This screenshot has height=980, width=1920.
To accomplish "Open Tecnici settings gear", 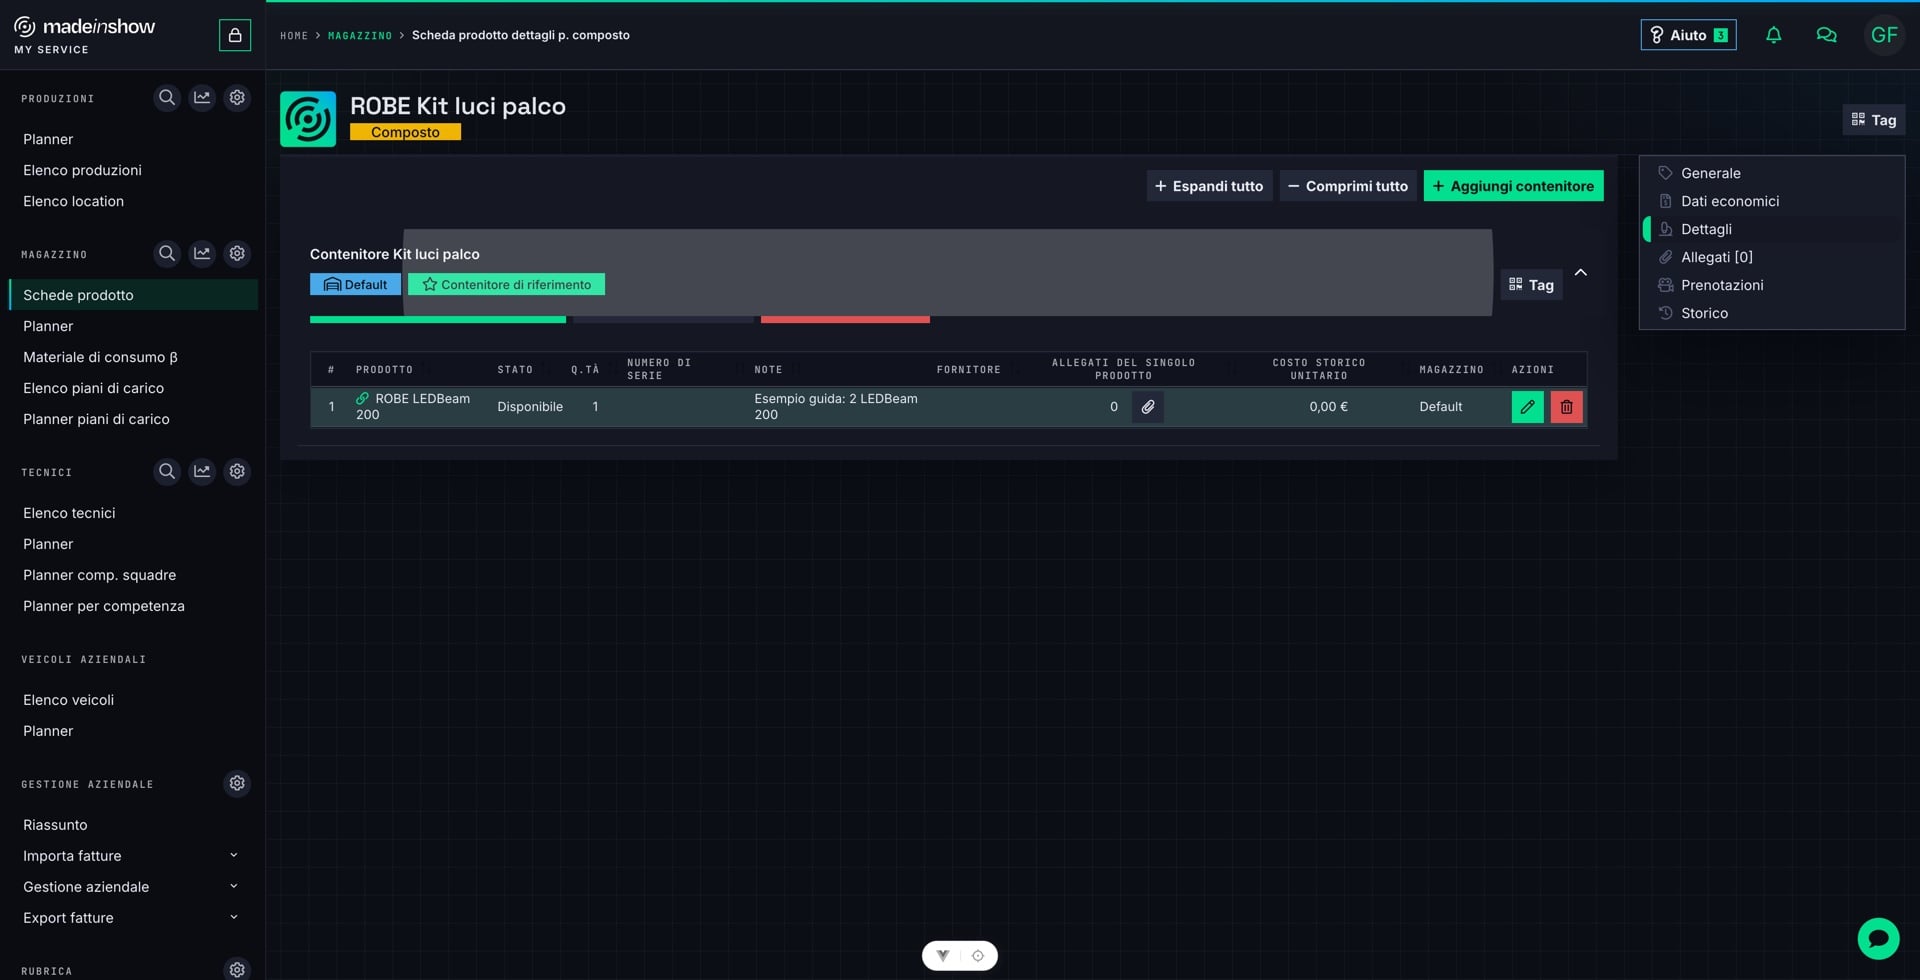I will 237,472.
